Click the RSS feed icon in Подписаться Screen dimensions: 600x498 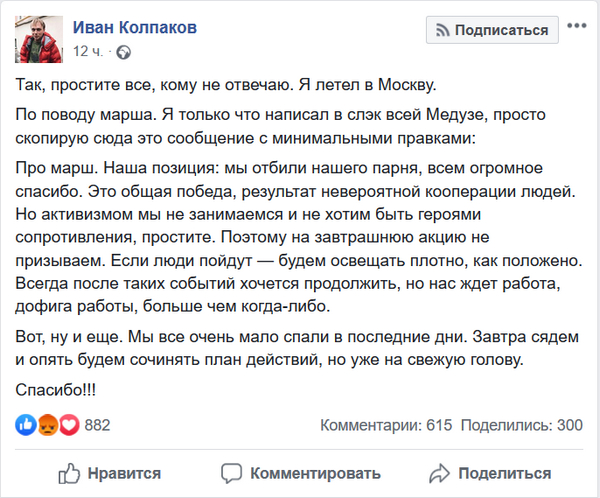click(x=440, y=30)
